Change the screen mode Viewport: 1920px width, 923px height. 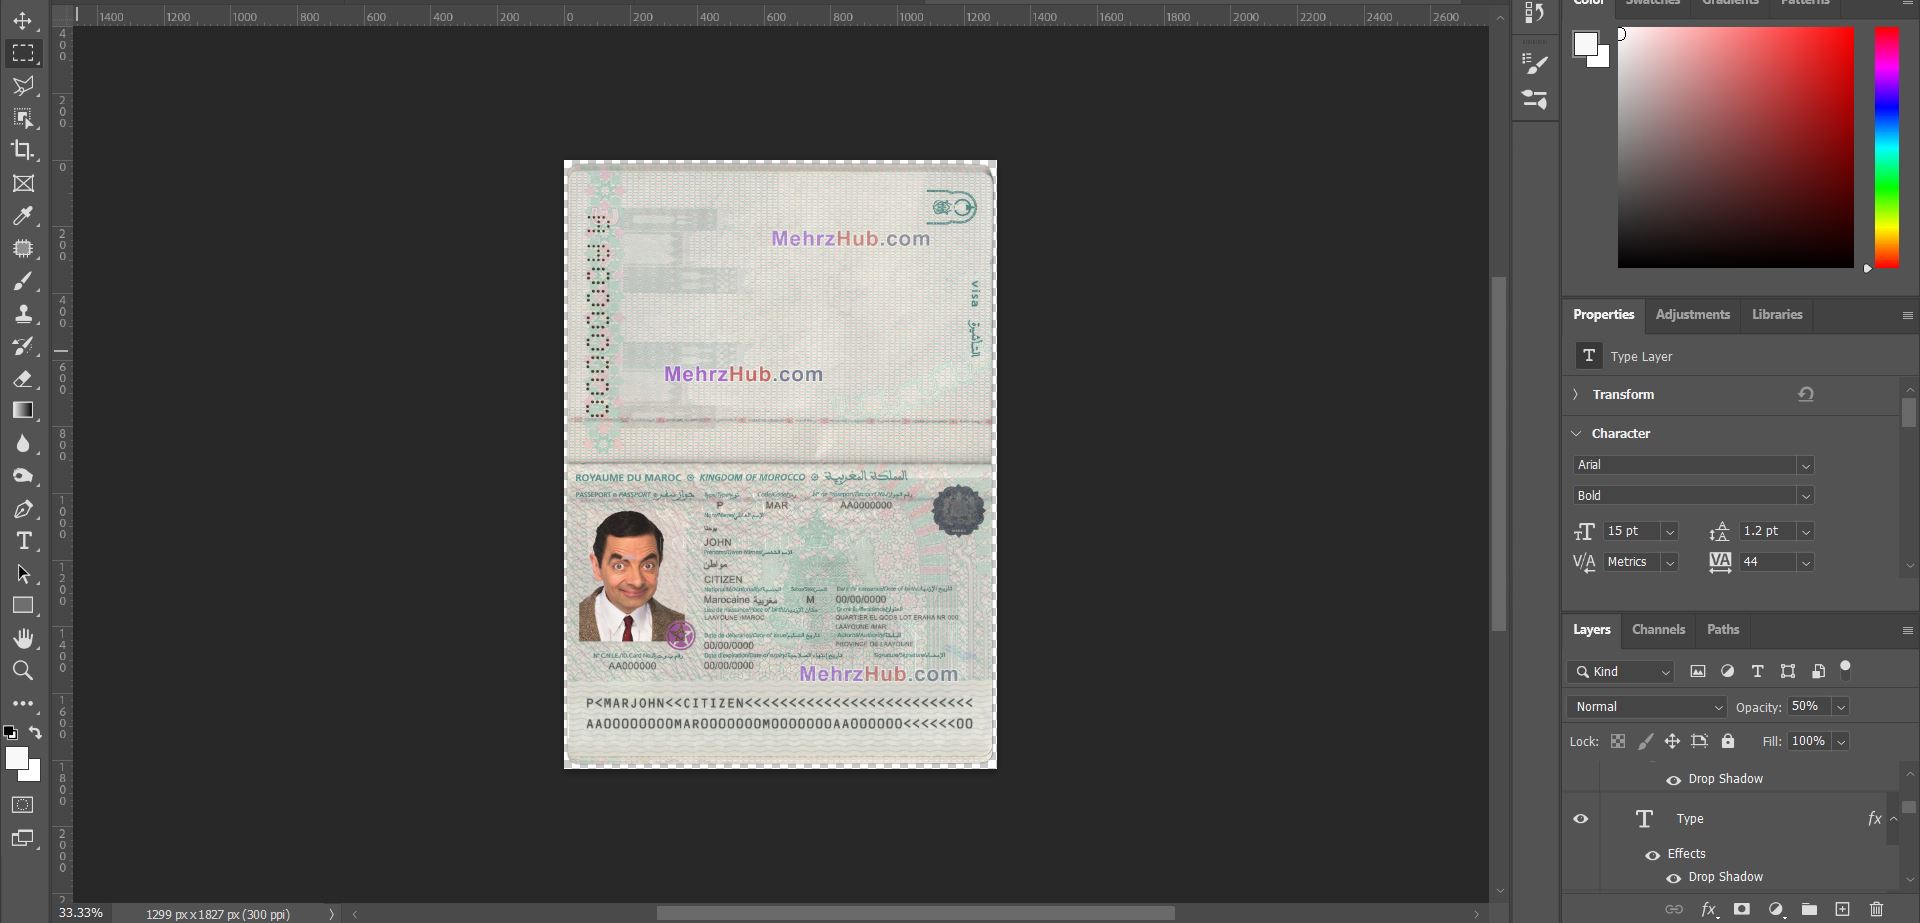point(23,838)
